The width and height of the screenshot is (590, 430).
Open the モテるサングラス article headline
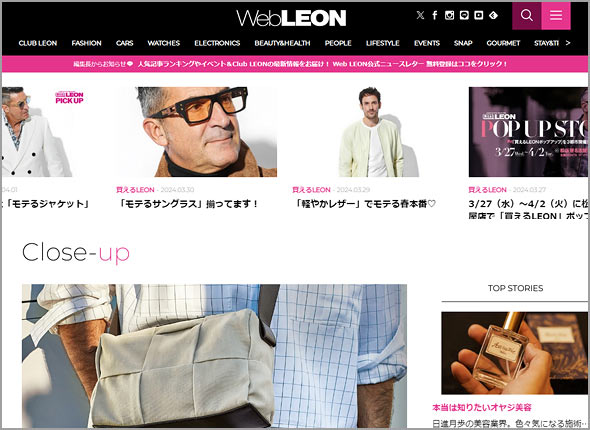[188, 204]
